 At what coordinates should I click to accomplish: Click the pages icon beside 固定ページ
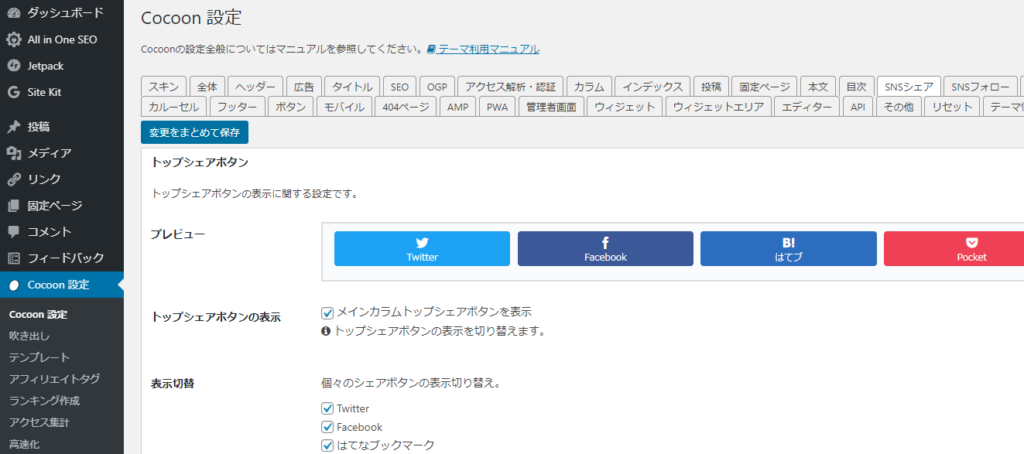tap(14, 206)
